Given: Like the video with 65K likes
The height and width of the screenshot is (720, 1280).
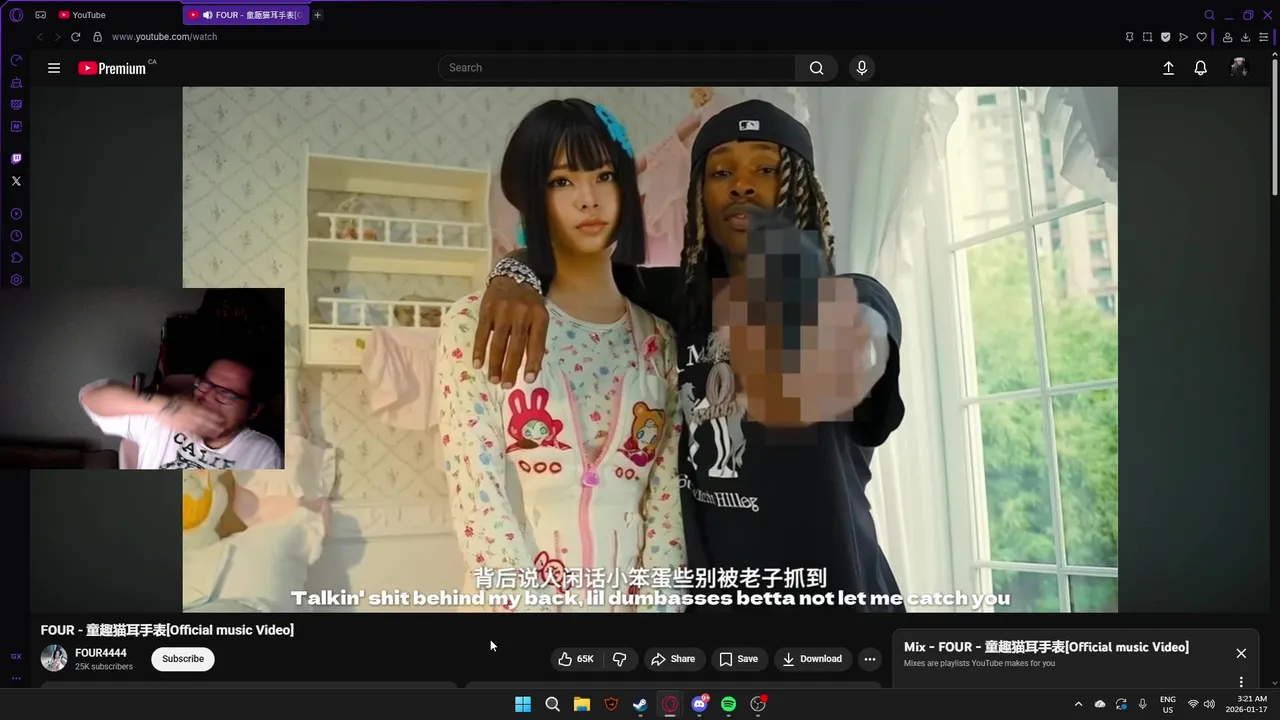Looking at the screenshot, I should coord(576,659).
